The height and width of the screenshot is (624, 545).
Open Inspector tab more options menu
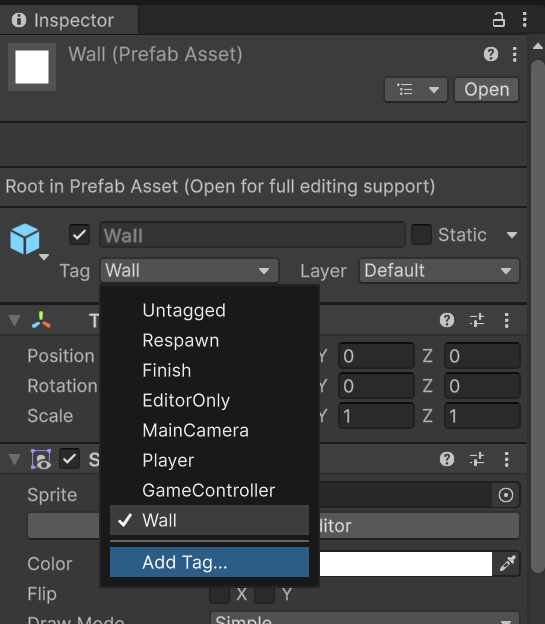(524, 20)
